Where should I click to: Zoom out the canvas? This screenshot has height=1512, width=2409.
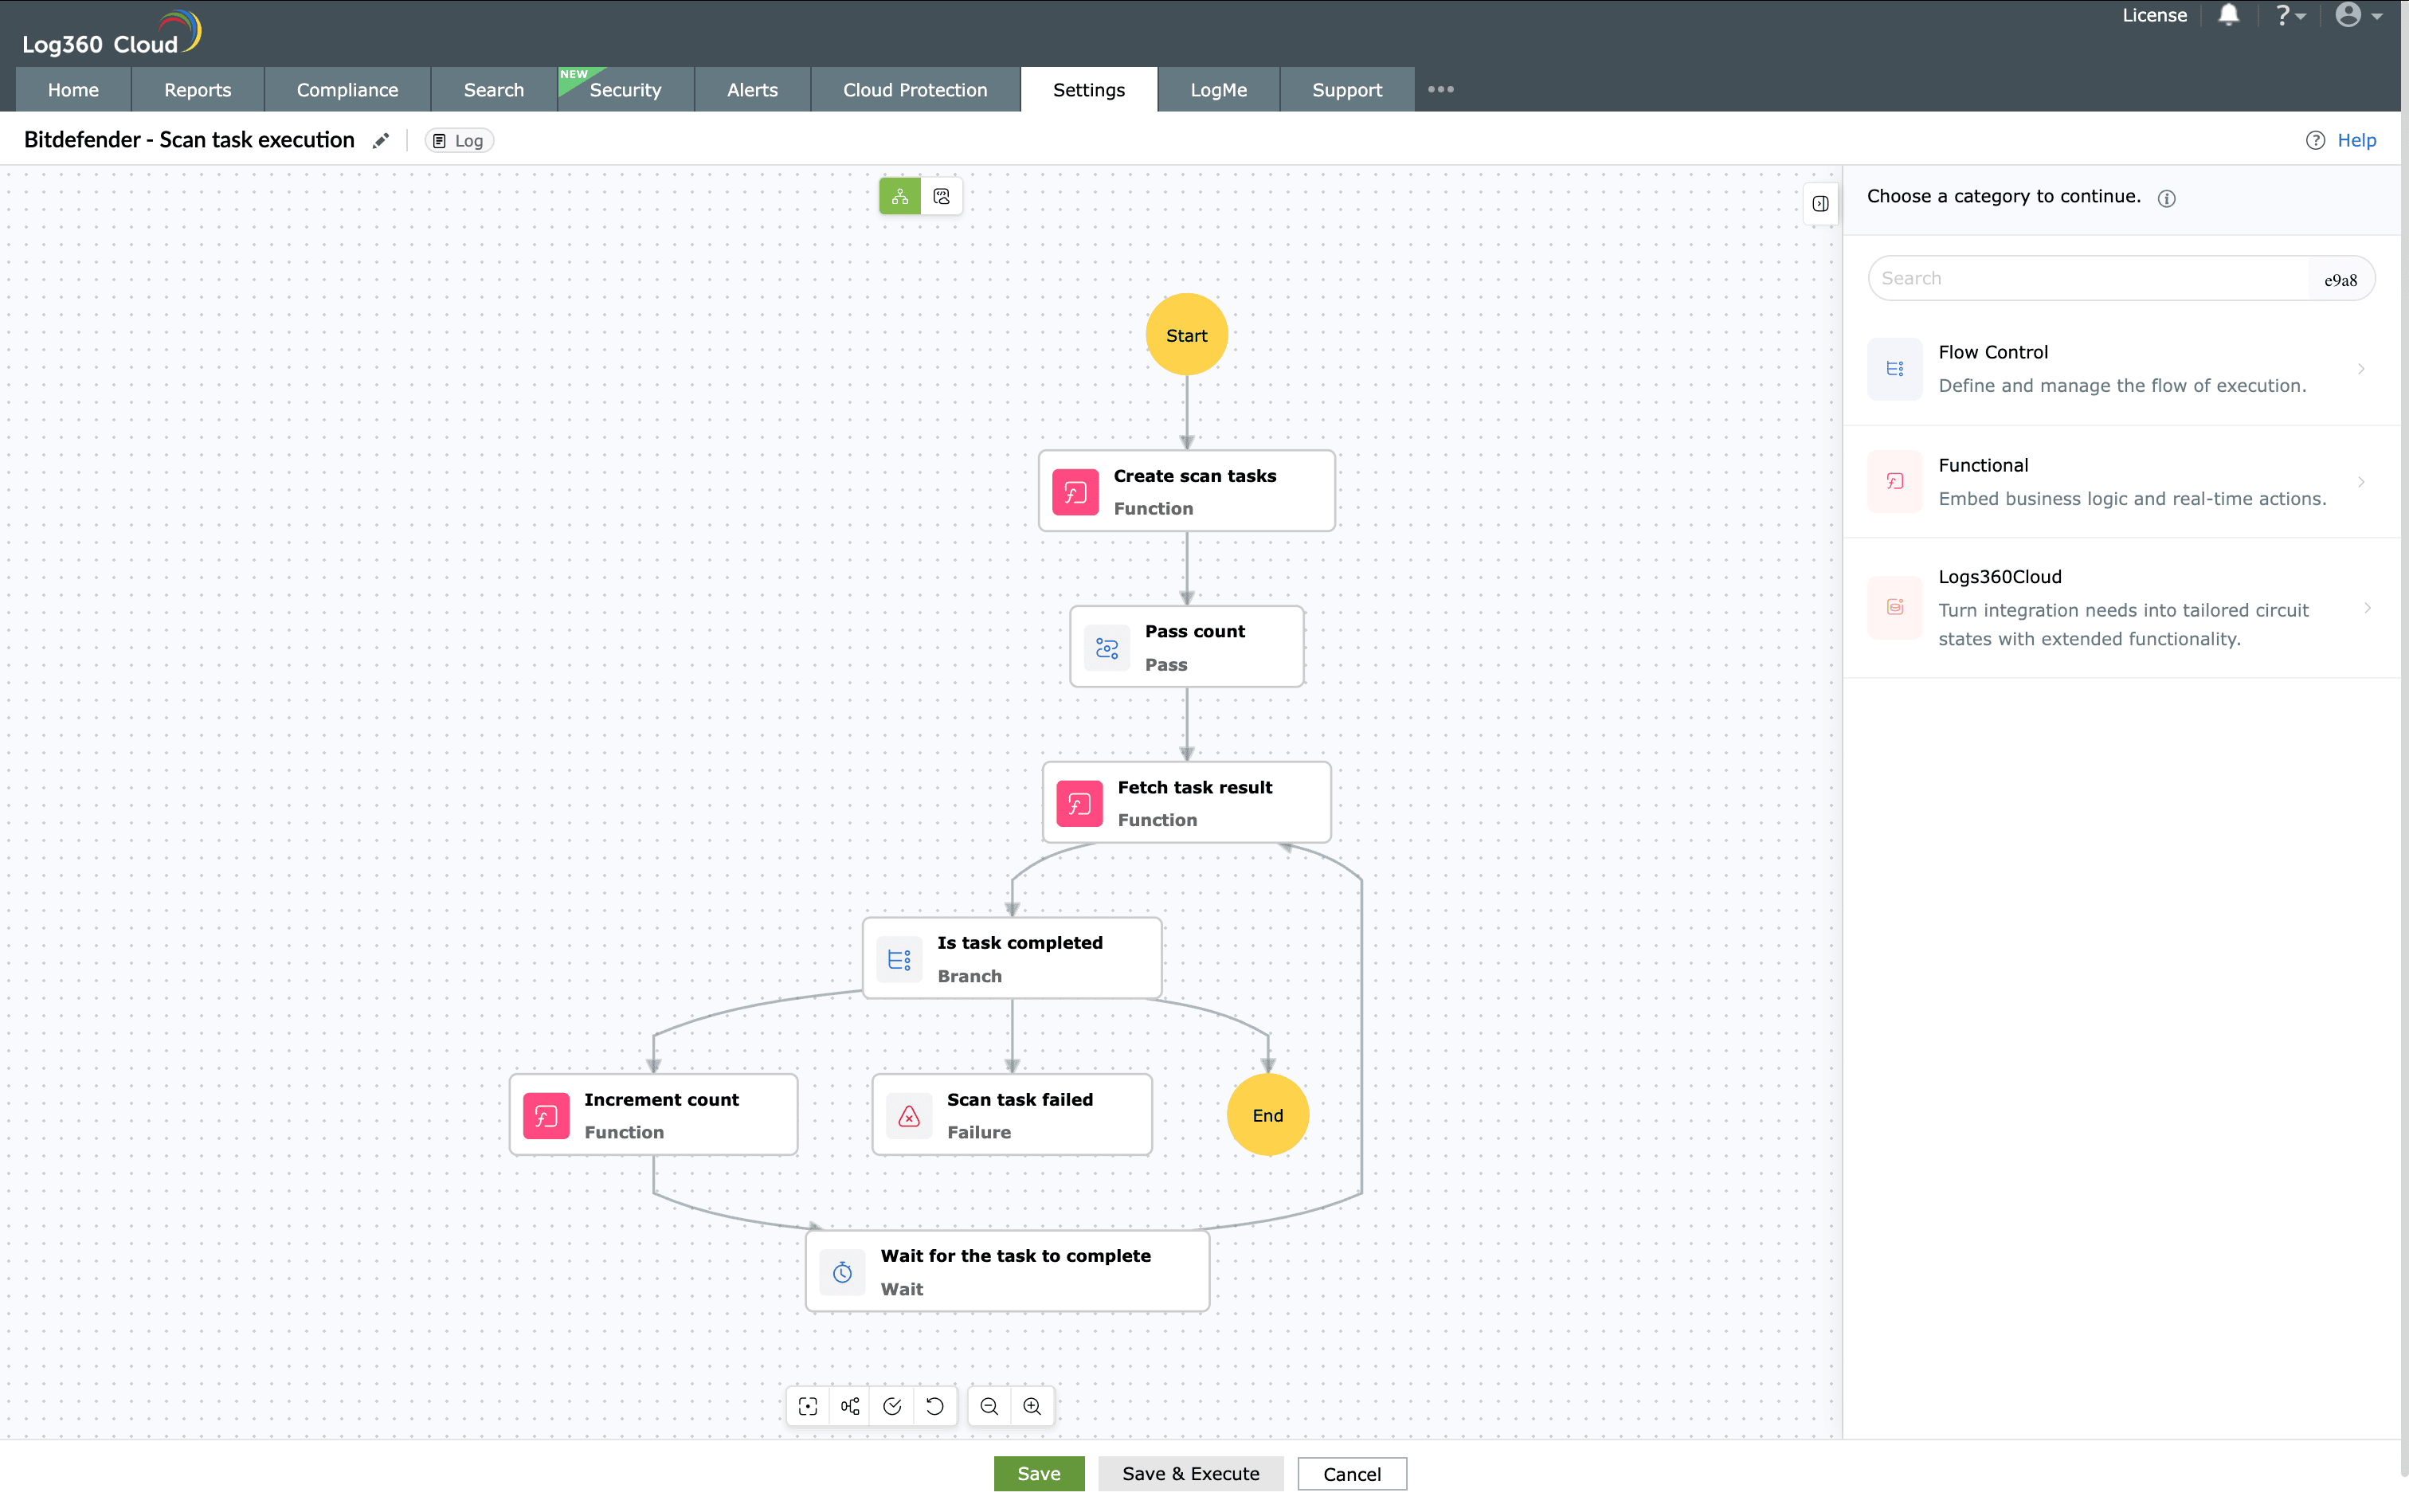[x=989, y=1406]
